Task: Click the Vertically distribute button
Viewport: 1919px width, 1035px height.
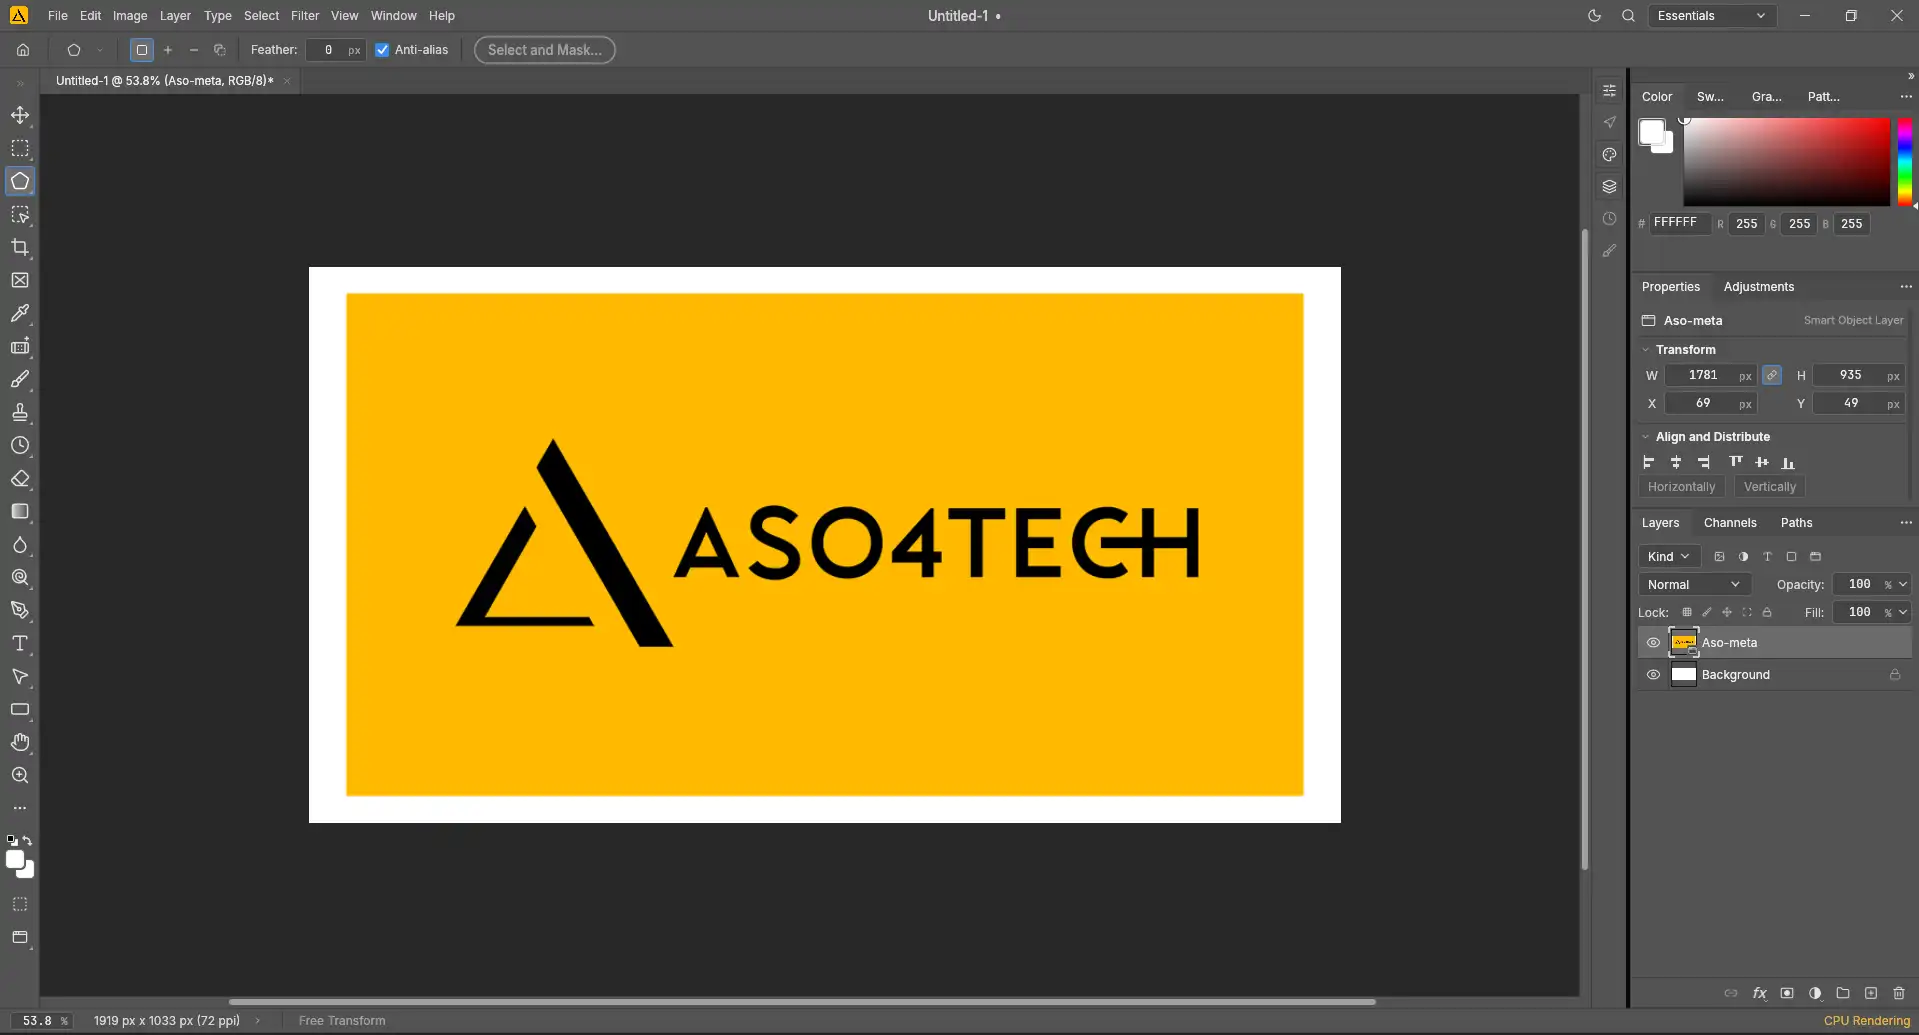Action: [x=1770, y=487]
